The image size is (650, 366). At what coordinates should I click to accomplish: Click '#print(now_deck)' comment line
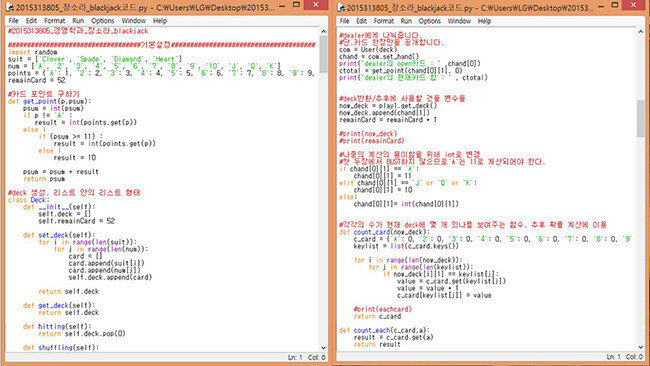coord(368,134)
